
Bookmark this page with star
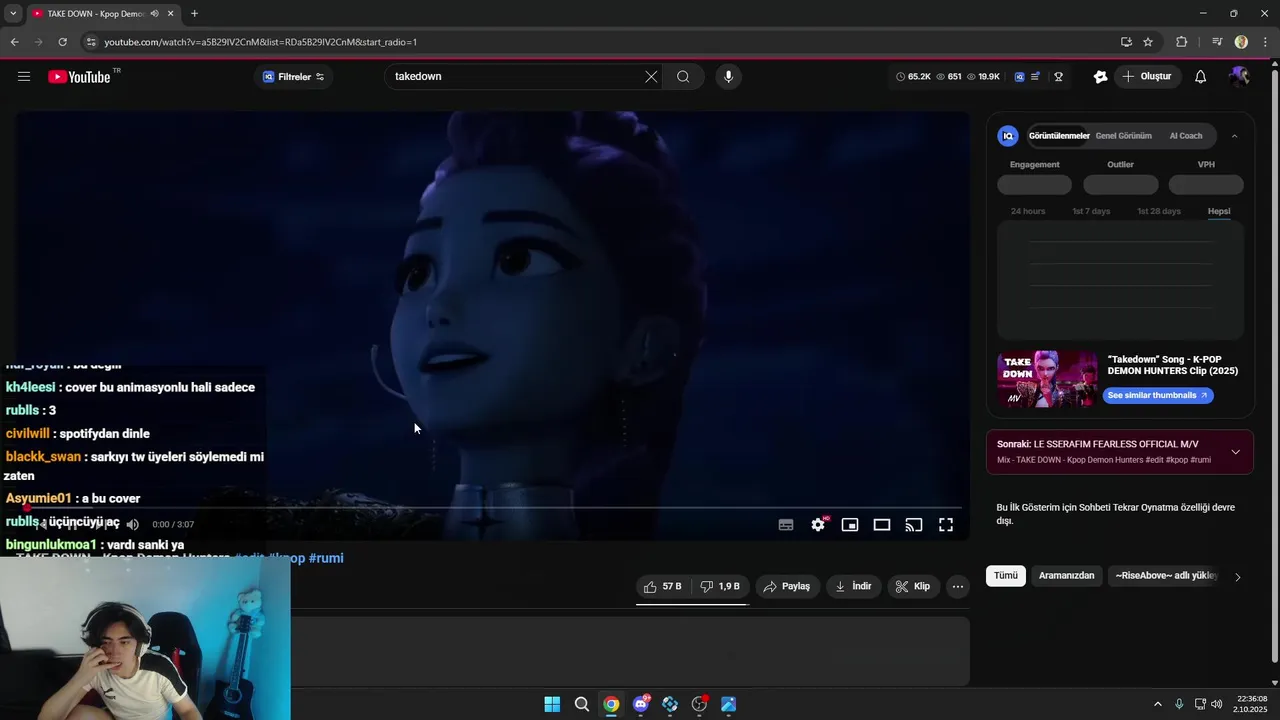click(1148, 42)
